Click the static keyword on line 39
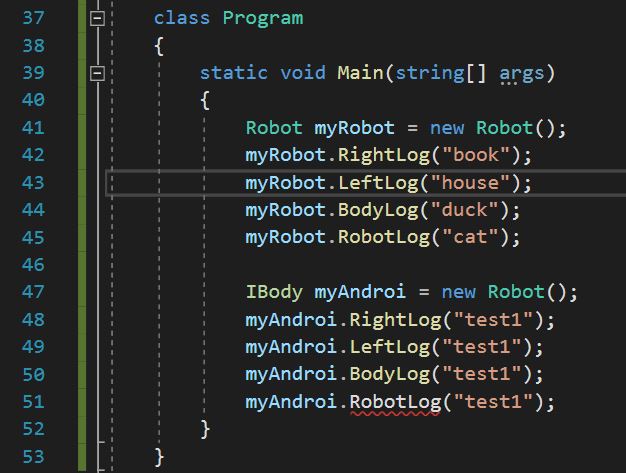The width and height of the screenshot is (626, 473). [x=234, y=73]
